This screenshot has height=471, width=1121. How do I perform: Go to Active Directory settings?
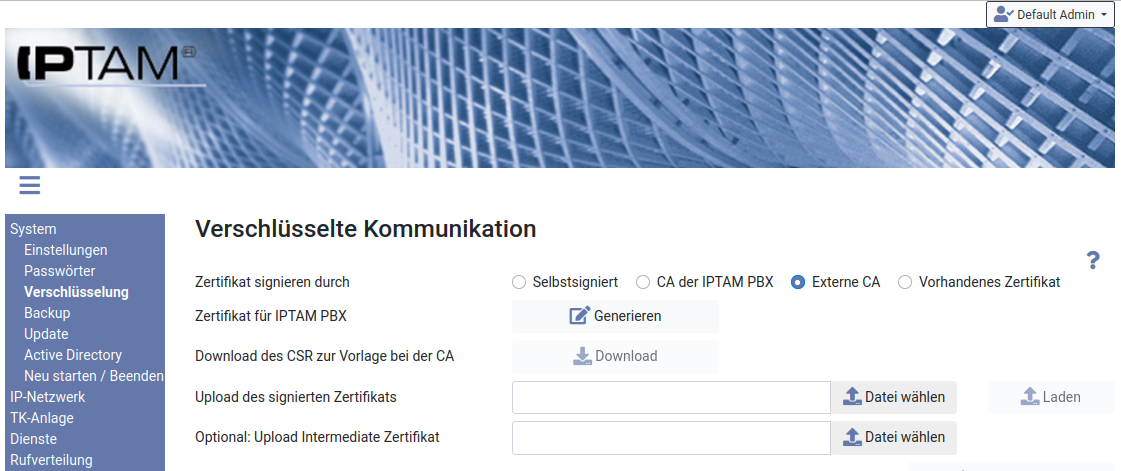73,355
